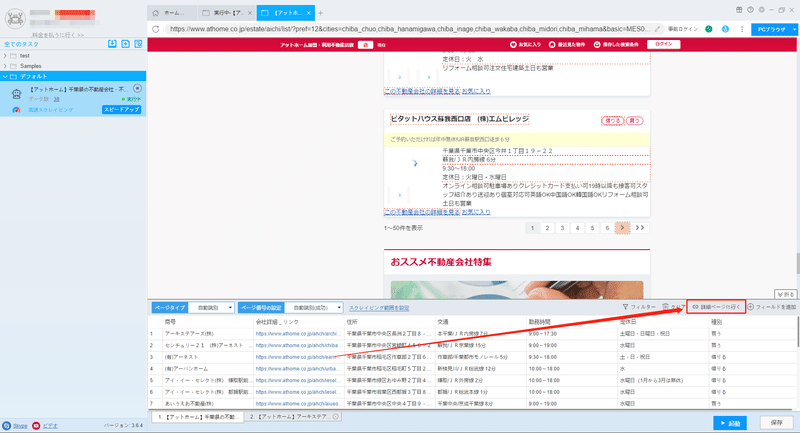Click the 最近見た物件 icon in red header
800x433 pixels.
coord(552,45)
